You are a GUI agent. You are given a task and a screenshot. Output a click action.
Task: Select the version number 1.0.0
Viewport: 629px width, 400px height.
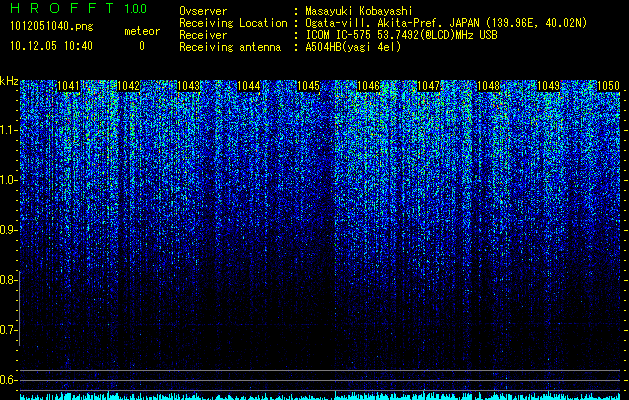tap(136, 9)
